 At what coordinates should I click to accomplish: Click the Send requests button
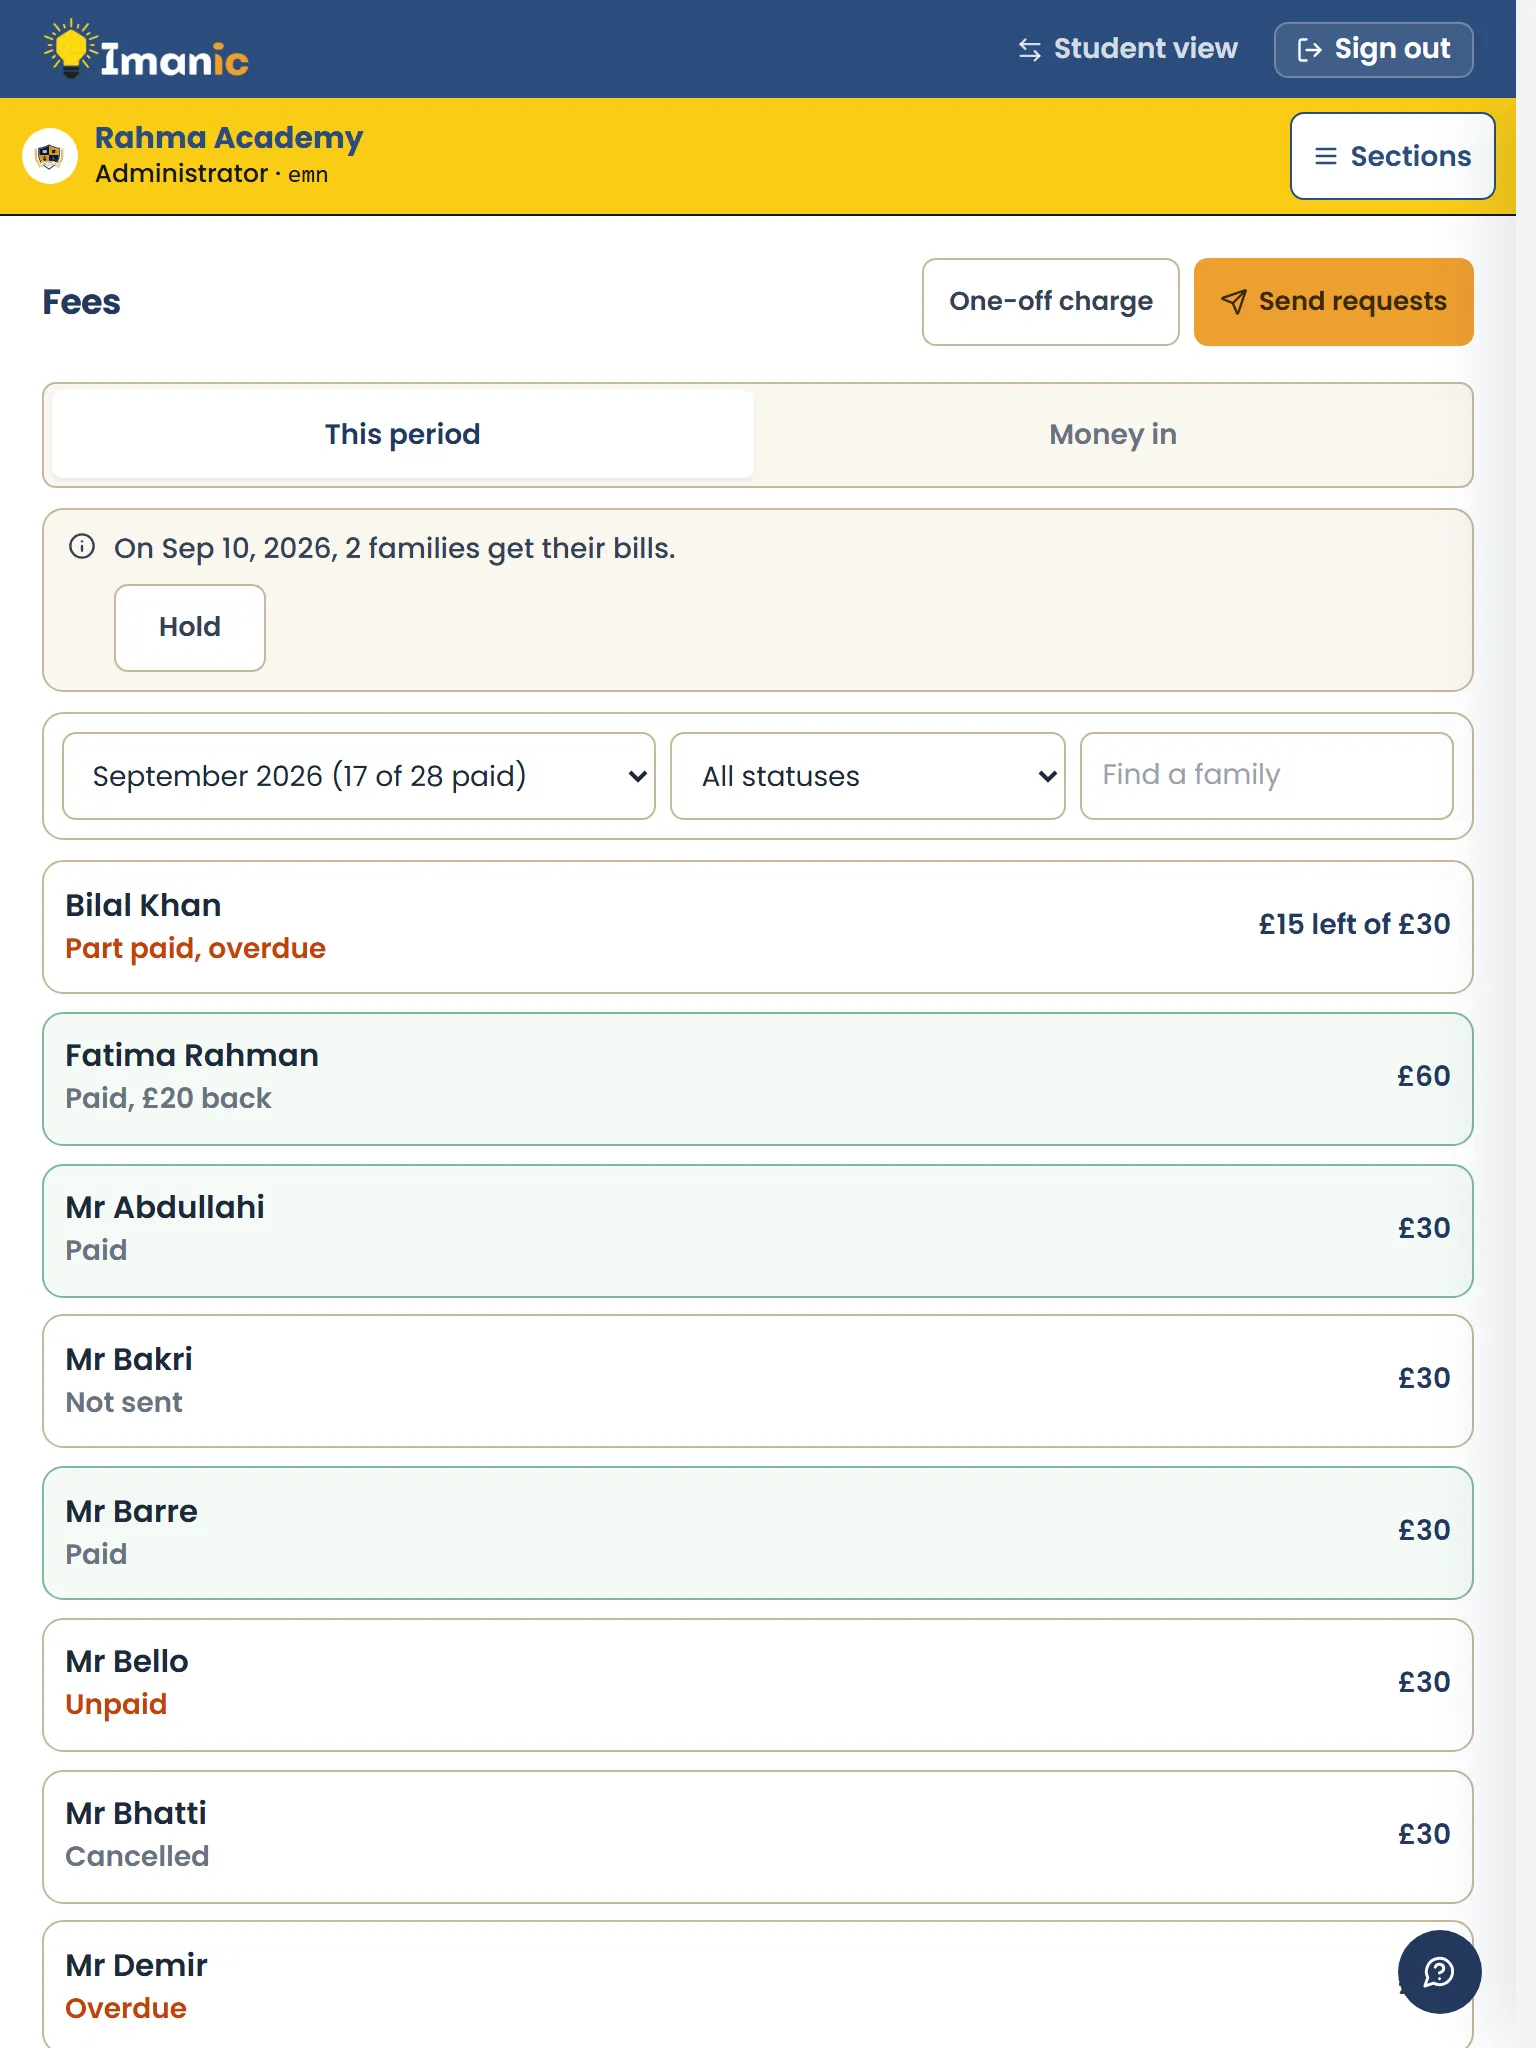(x=1333, y=302)
